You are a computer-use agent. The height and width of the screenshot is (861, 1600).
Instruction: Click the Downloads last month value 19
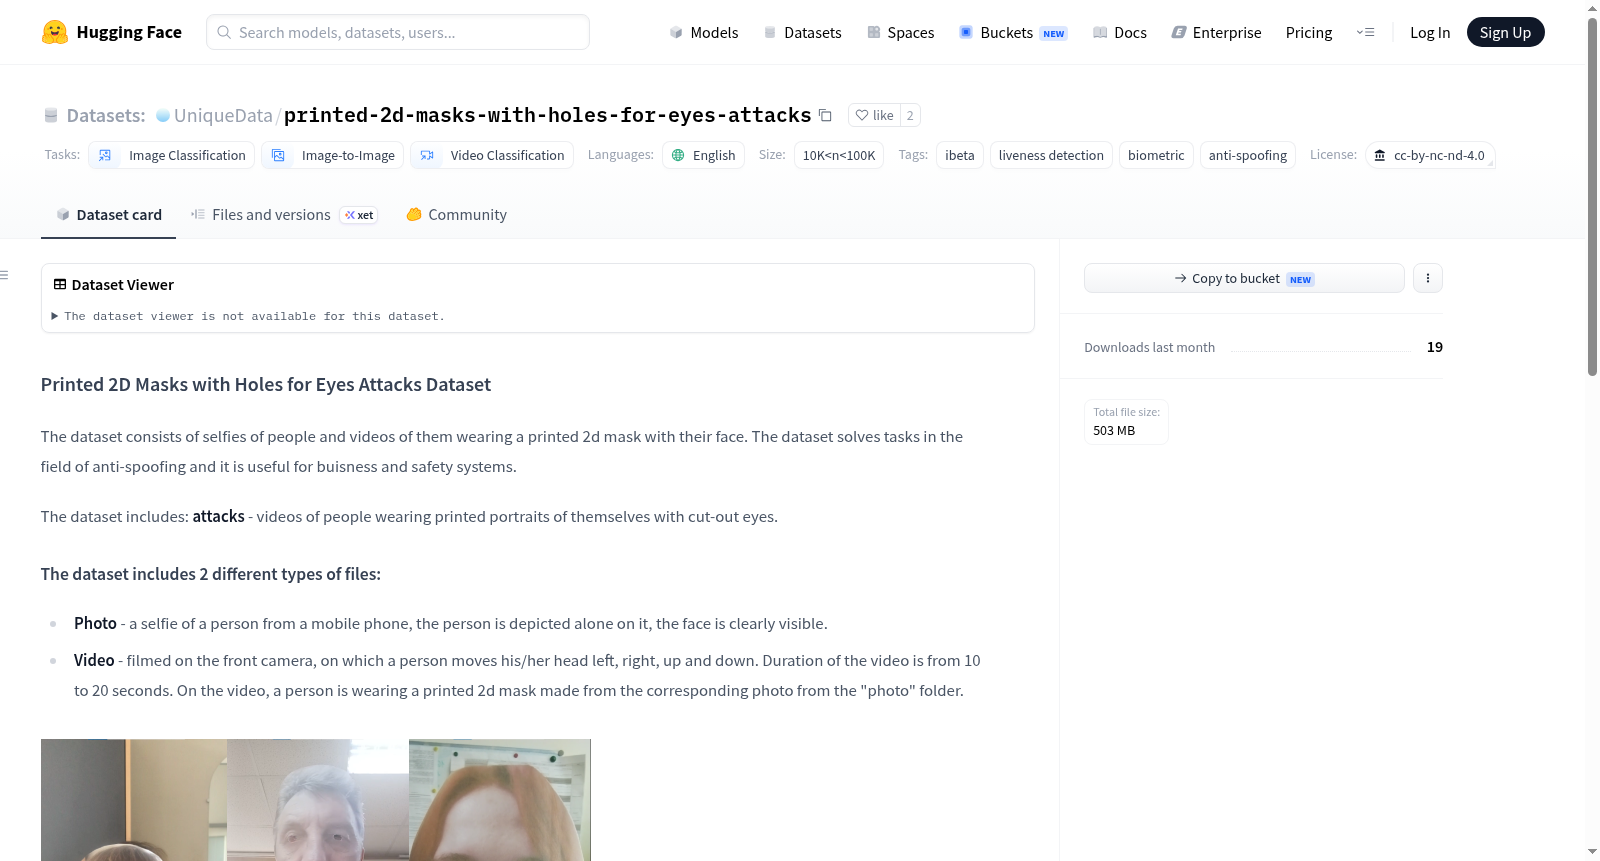click(1434, 347)
